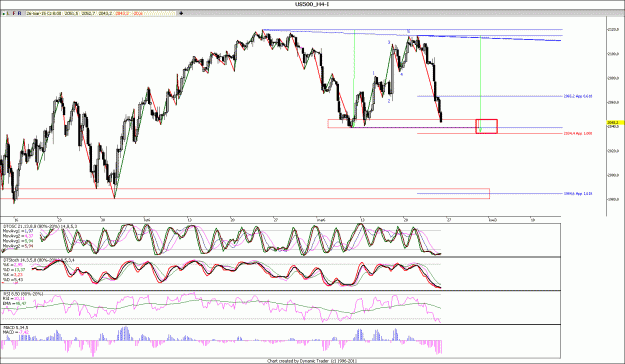
Task: Click the green dot icon in toolbar
Action: 4,14
